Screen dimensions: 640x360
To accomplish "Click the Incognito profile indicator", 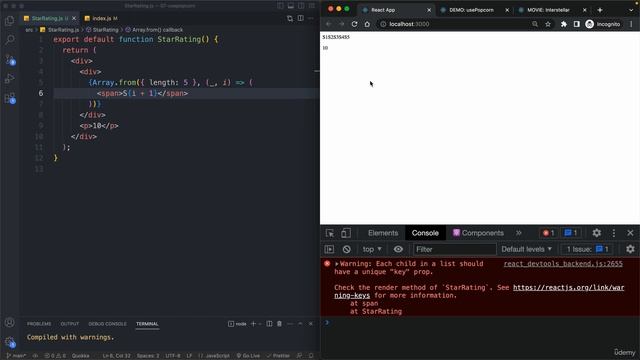I will pos(603,24).
